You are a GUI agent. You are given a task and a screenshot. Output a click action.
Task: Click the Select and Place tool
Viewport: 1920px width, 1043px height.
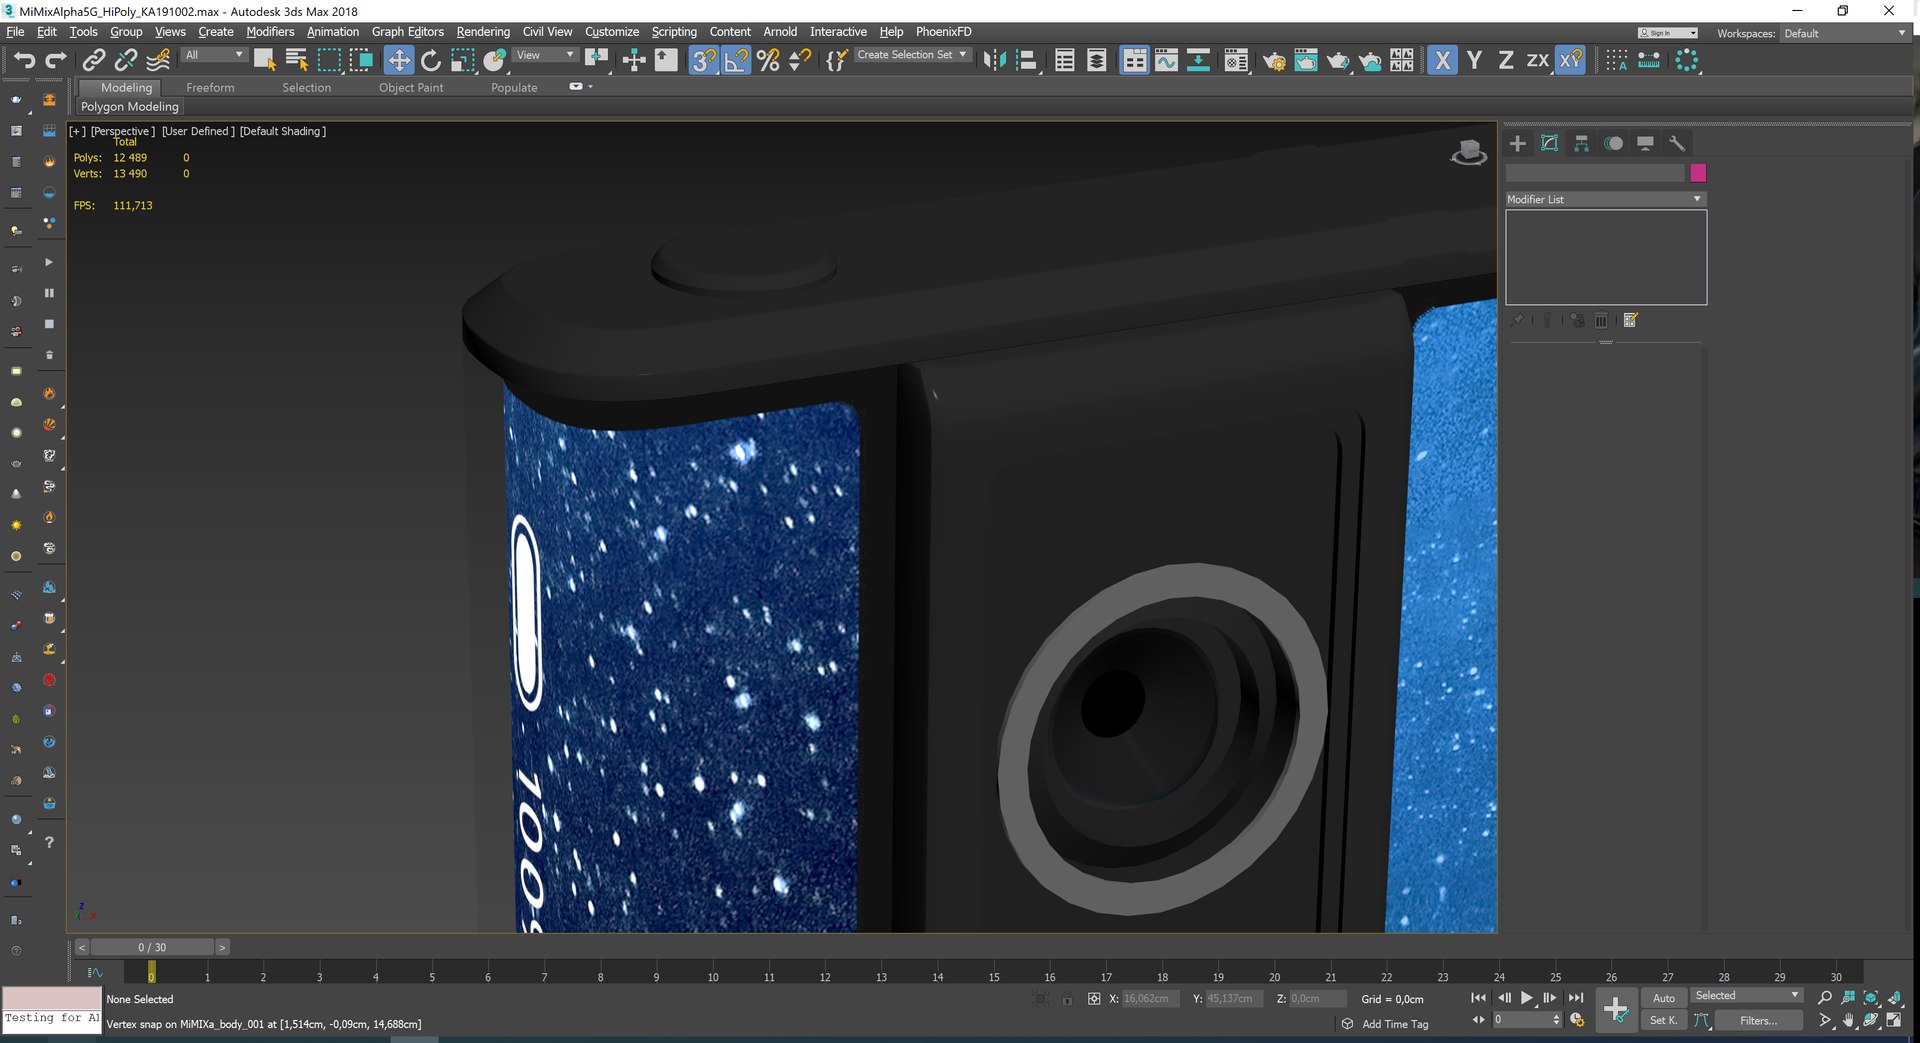coord(494,60)
